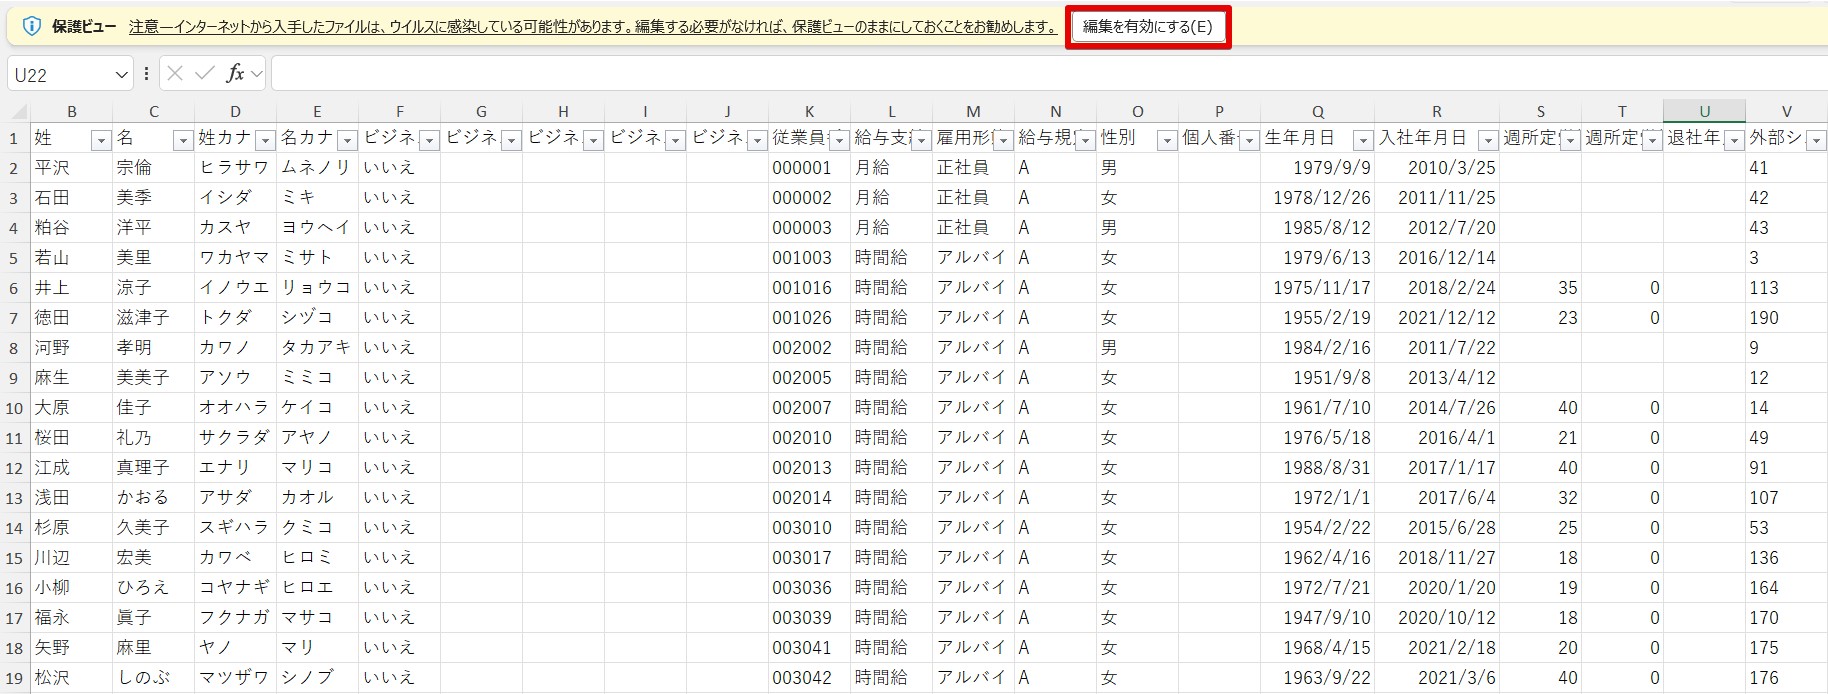Select cell containing しのぶ
Screen dimensions: 1828x694
(153, 678)
